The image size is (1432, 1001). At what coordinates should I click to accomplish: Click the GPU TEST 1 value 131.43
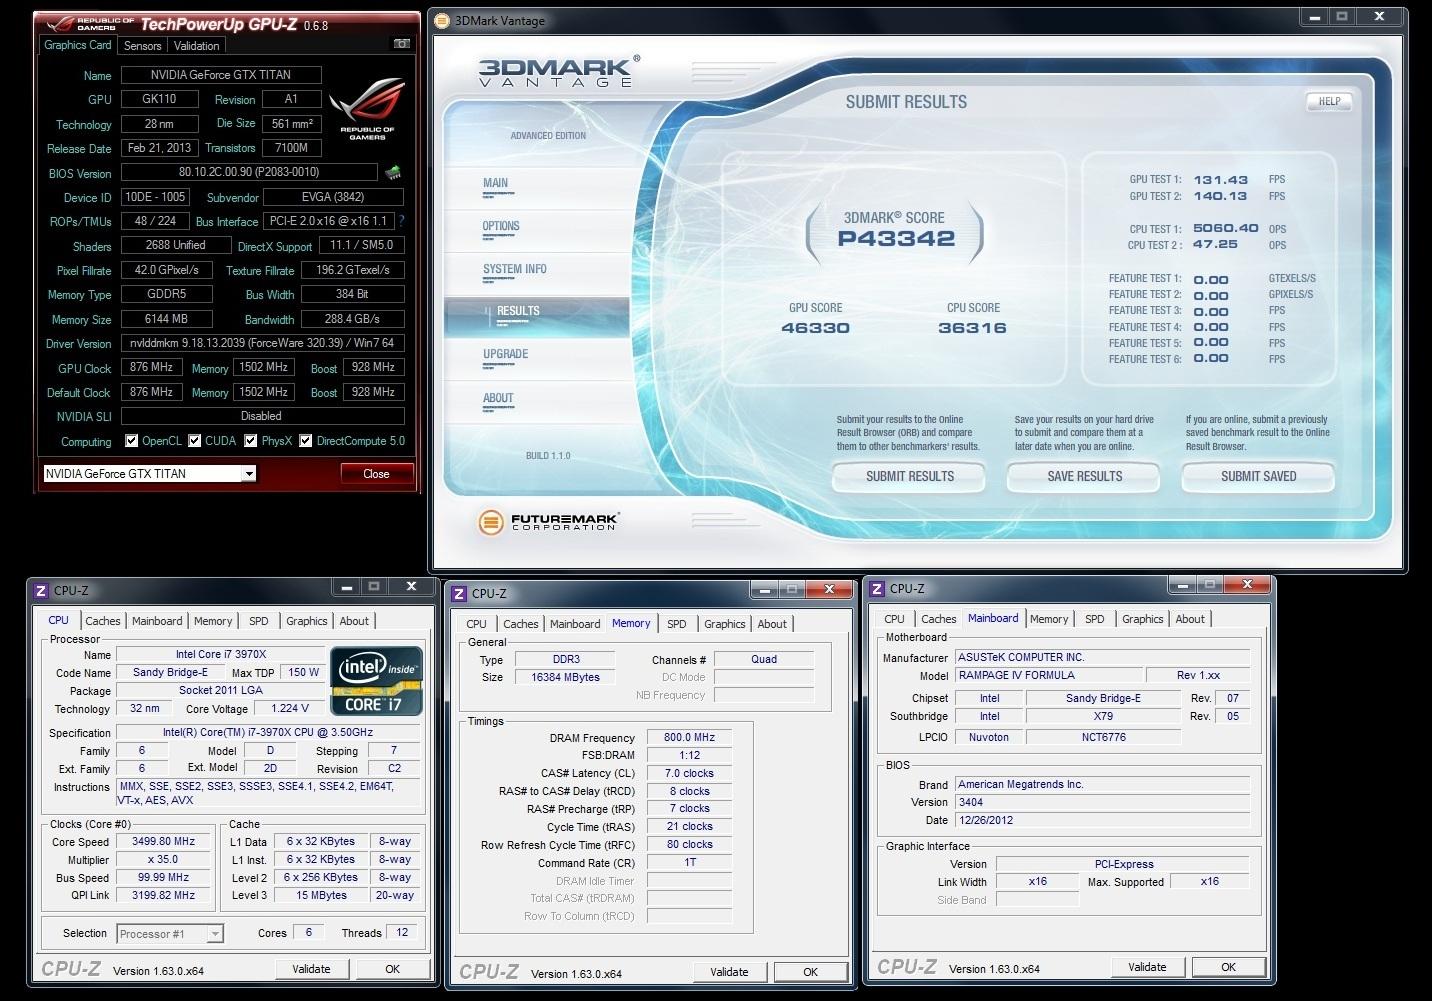click(1220, 180)
